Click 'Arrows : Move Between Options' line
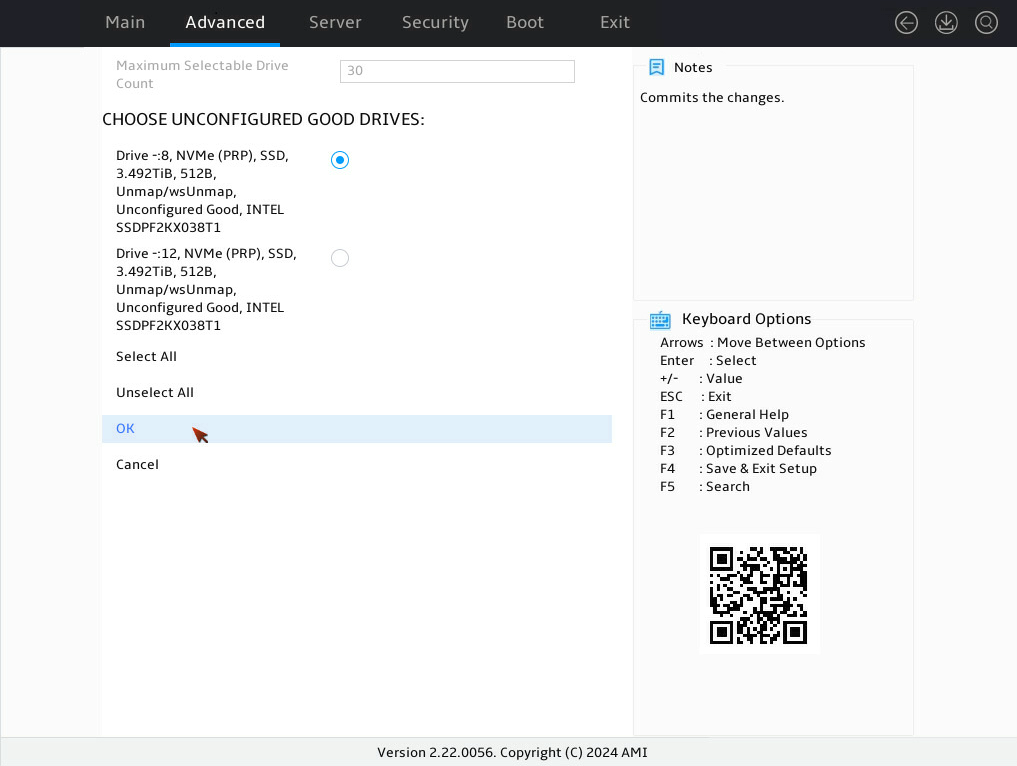This screenshot has width=1017, height=766. tap(763, 342)
